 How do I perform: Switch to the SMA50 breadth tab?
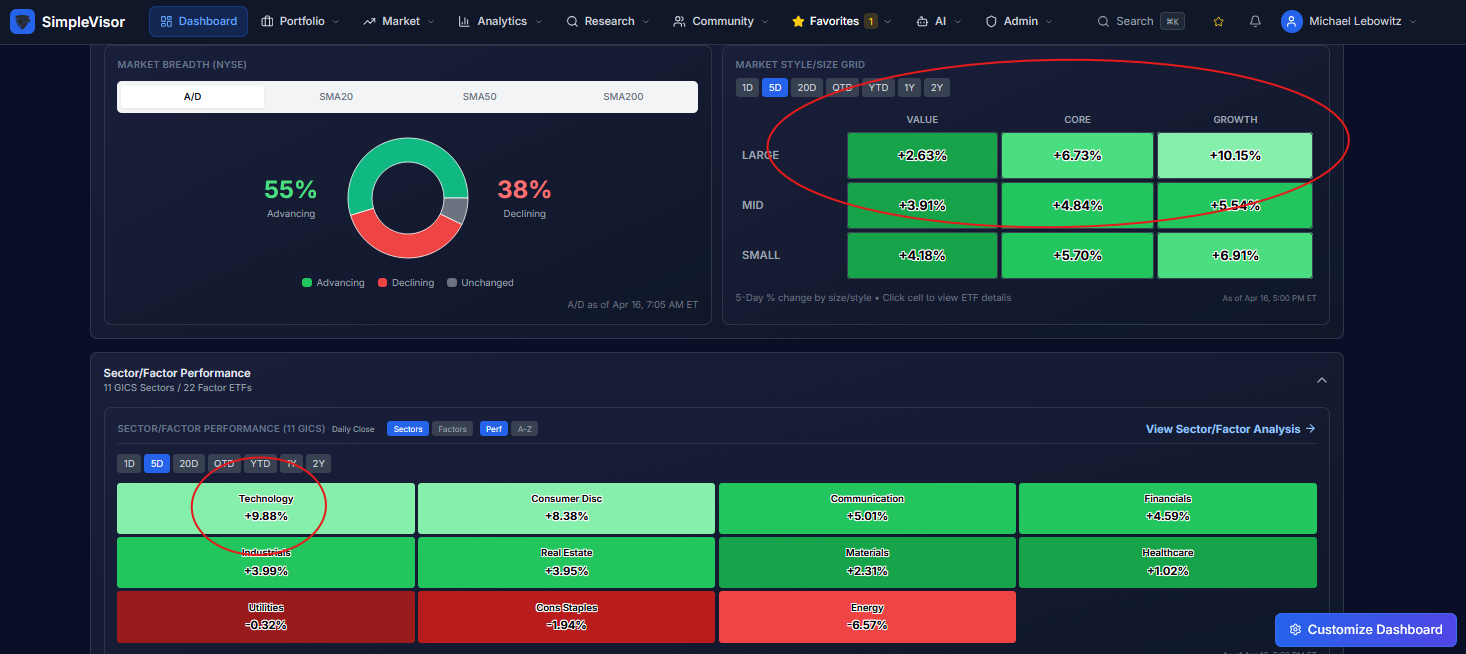tap(479, 97)
